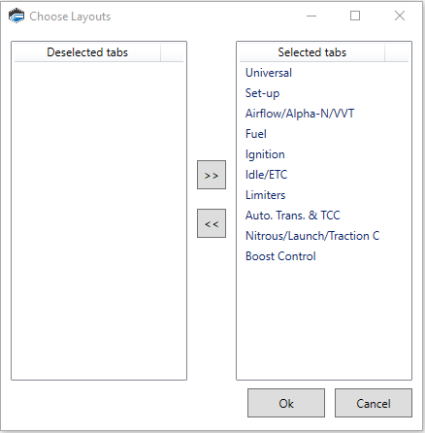The width and height of the screenshot is (425, 433).
Task: Select the Idle/ETC layout item
Action: [266, 175]
